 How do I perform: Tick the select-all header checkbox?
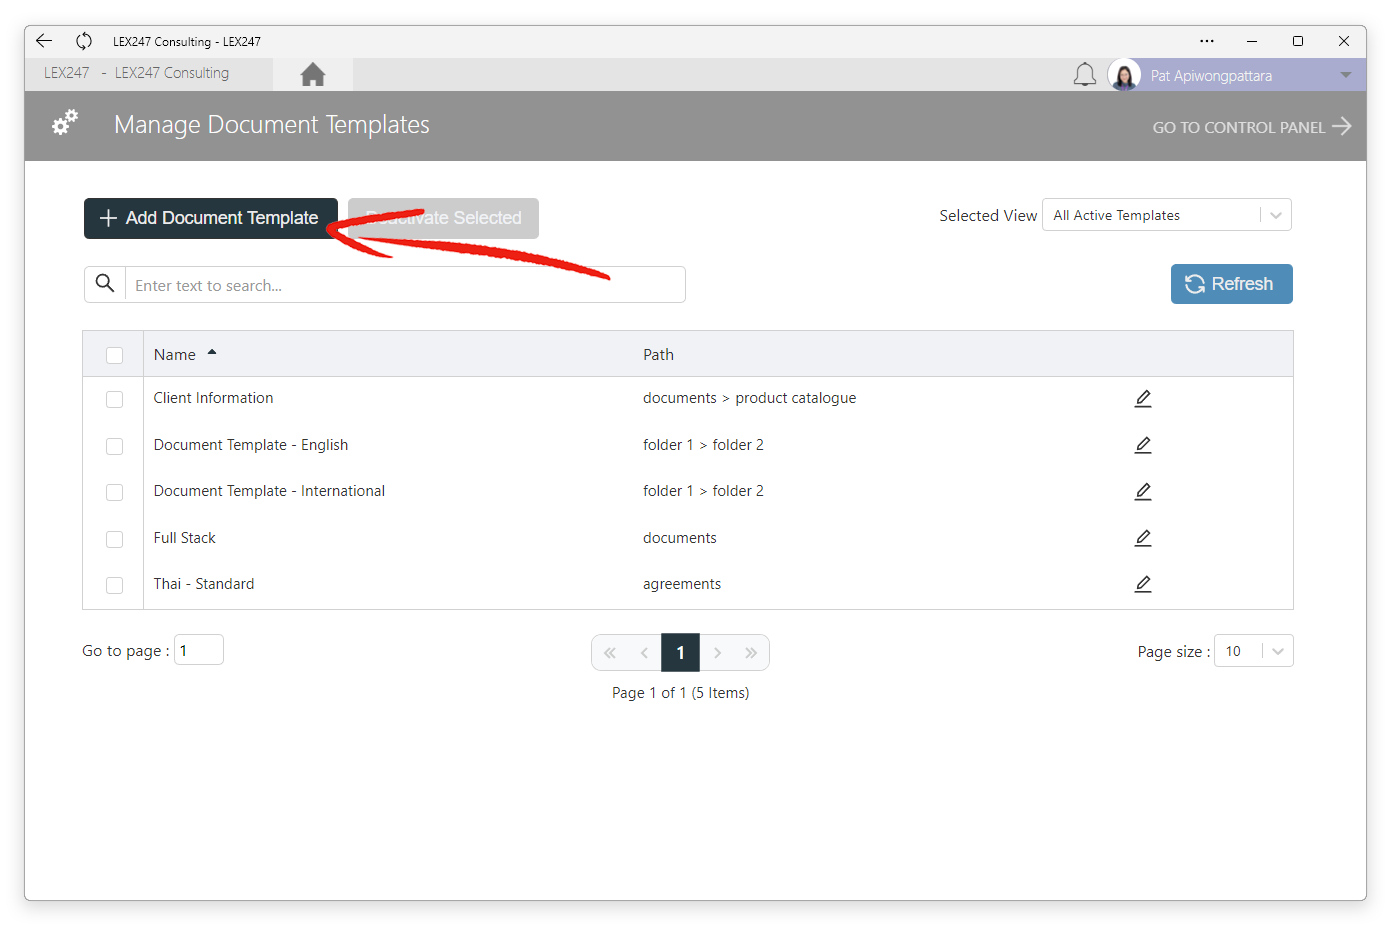114,355
